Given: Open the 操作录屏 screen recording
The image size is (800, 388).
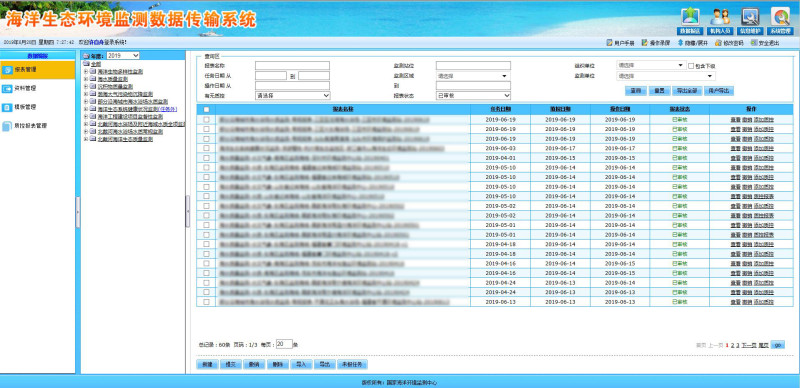Looking at the screenshot, I should [x=656, y=43].
